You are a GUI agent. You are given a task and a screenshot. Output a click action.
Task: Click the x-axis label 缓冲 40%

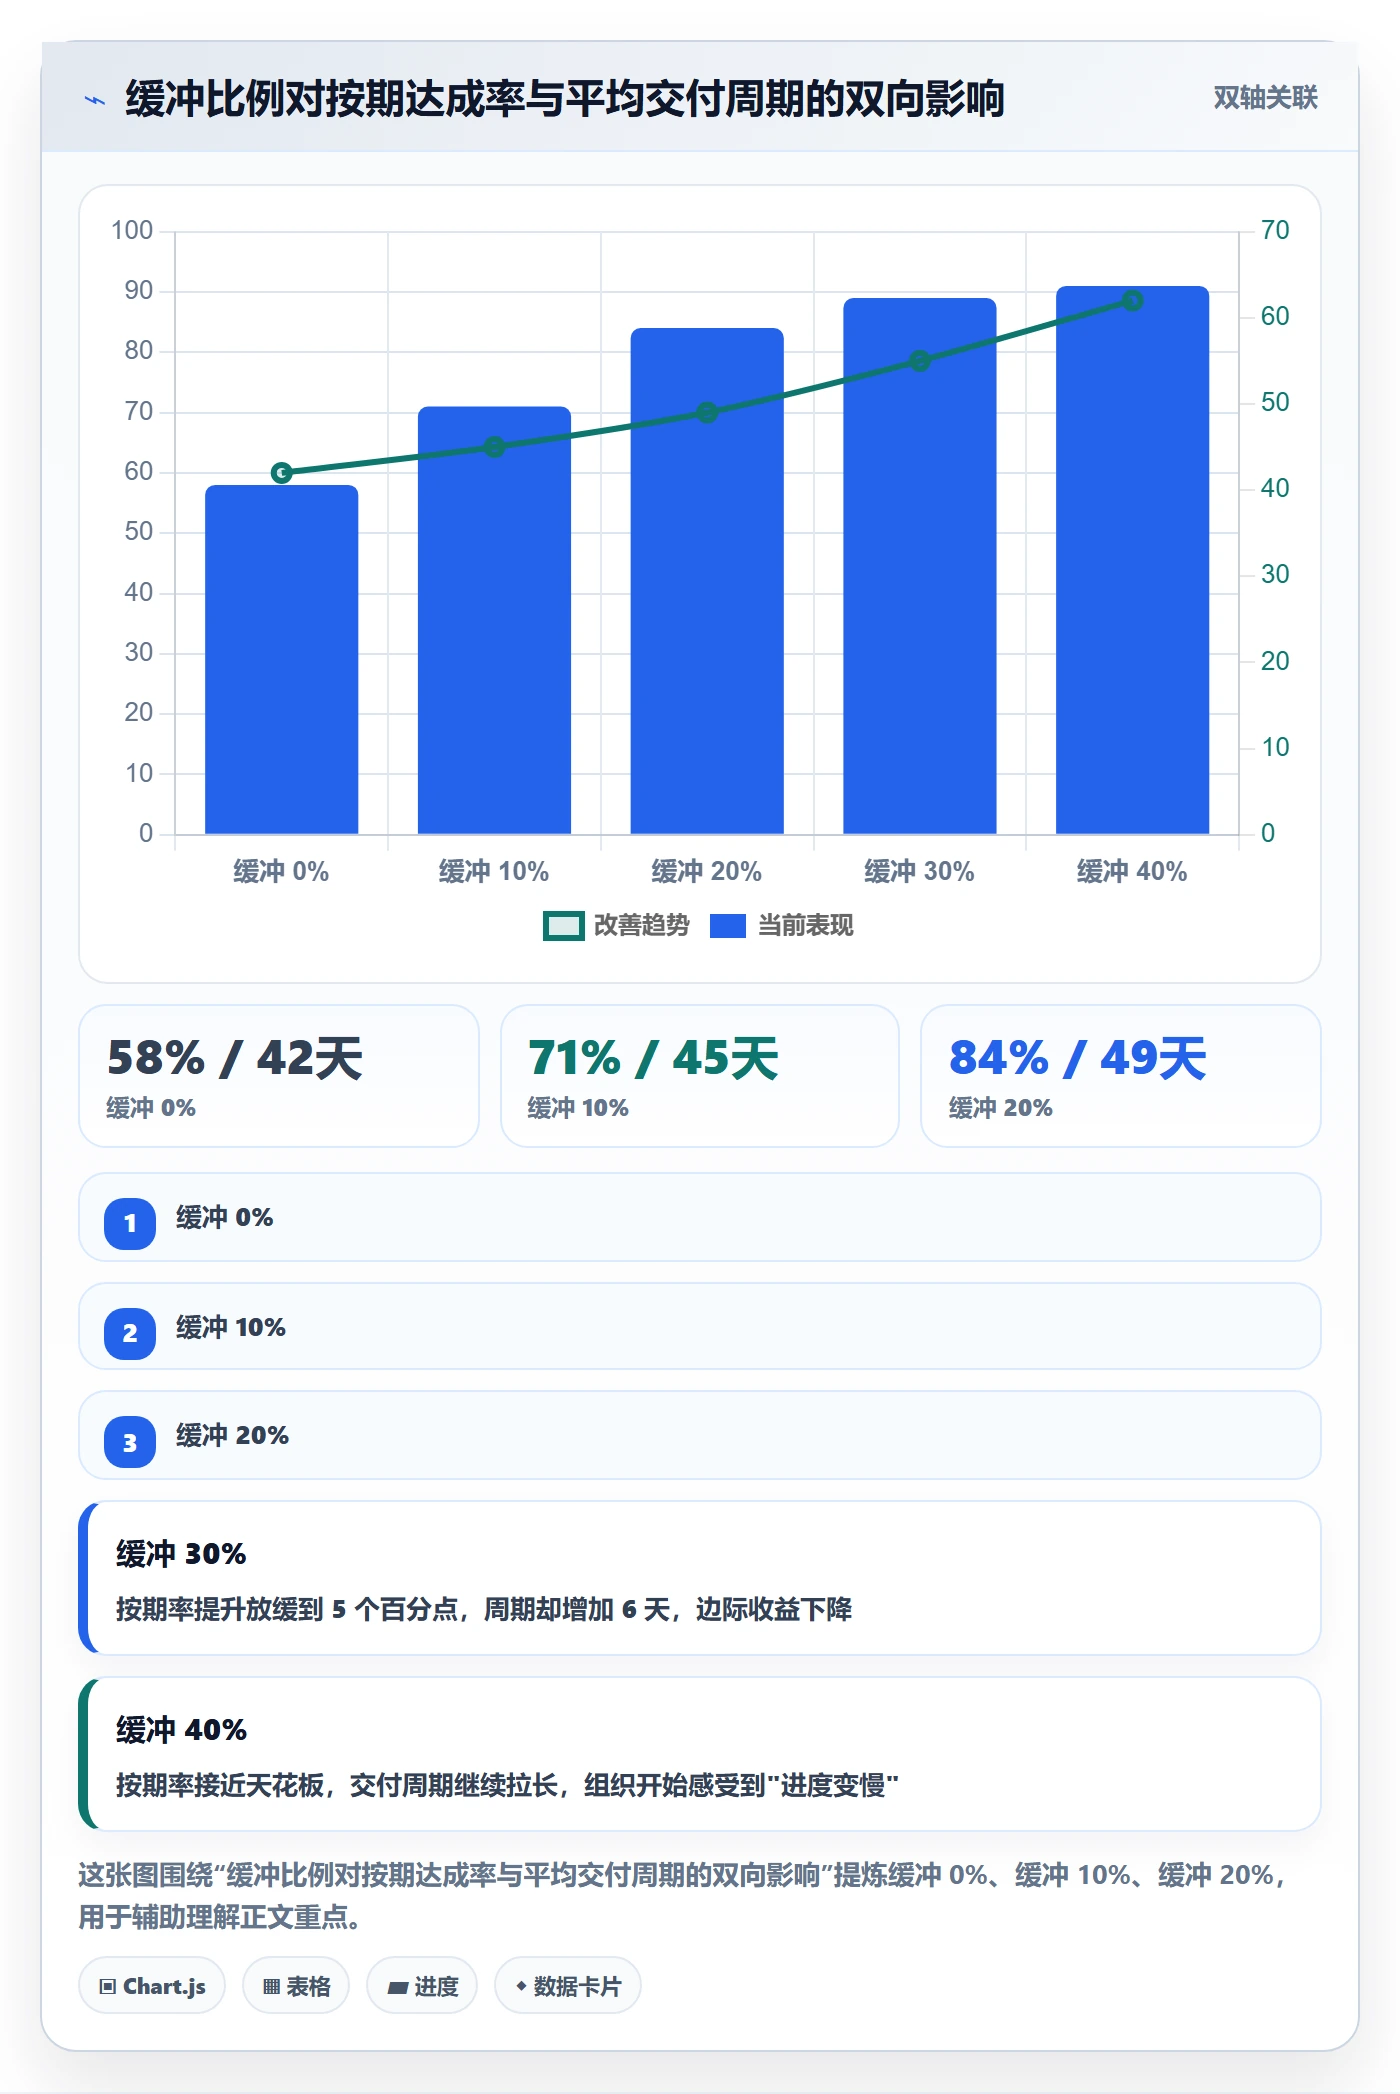(x=1132, y=872)
